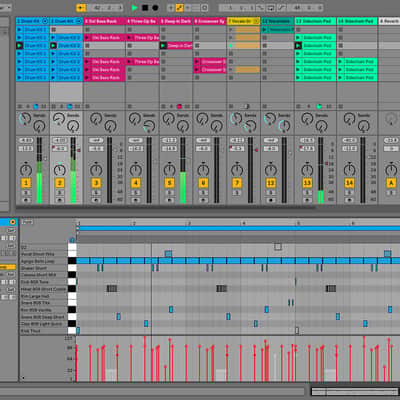Click the piano key beside Kick Thud
This screenshot has height=400, width=400.
[x=72, y=331]
